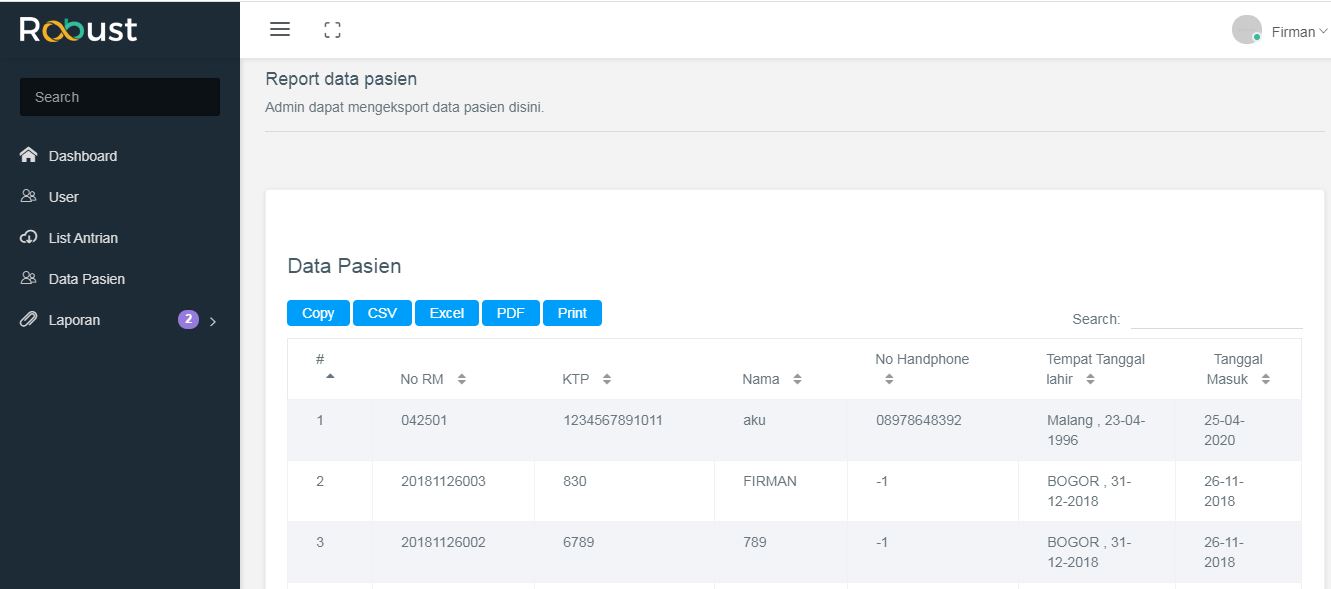The image size is (1331, 589).
Task: Enter fullscreen using the expand icon
Action: [332, 29]
